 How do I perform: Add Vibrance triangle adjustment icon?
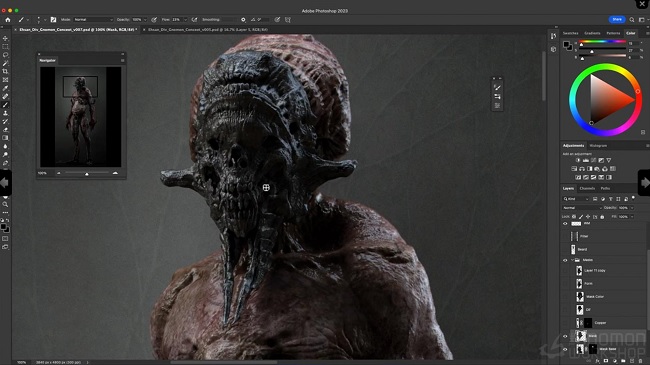(609, 160)
